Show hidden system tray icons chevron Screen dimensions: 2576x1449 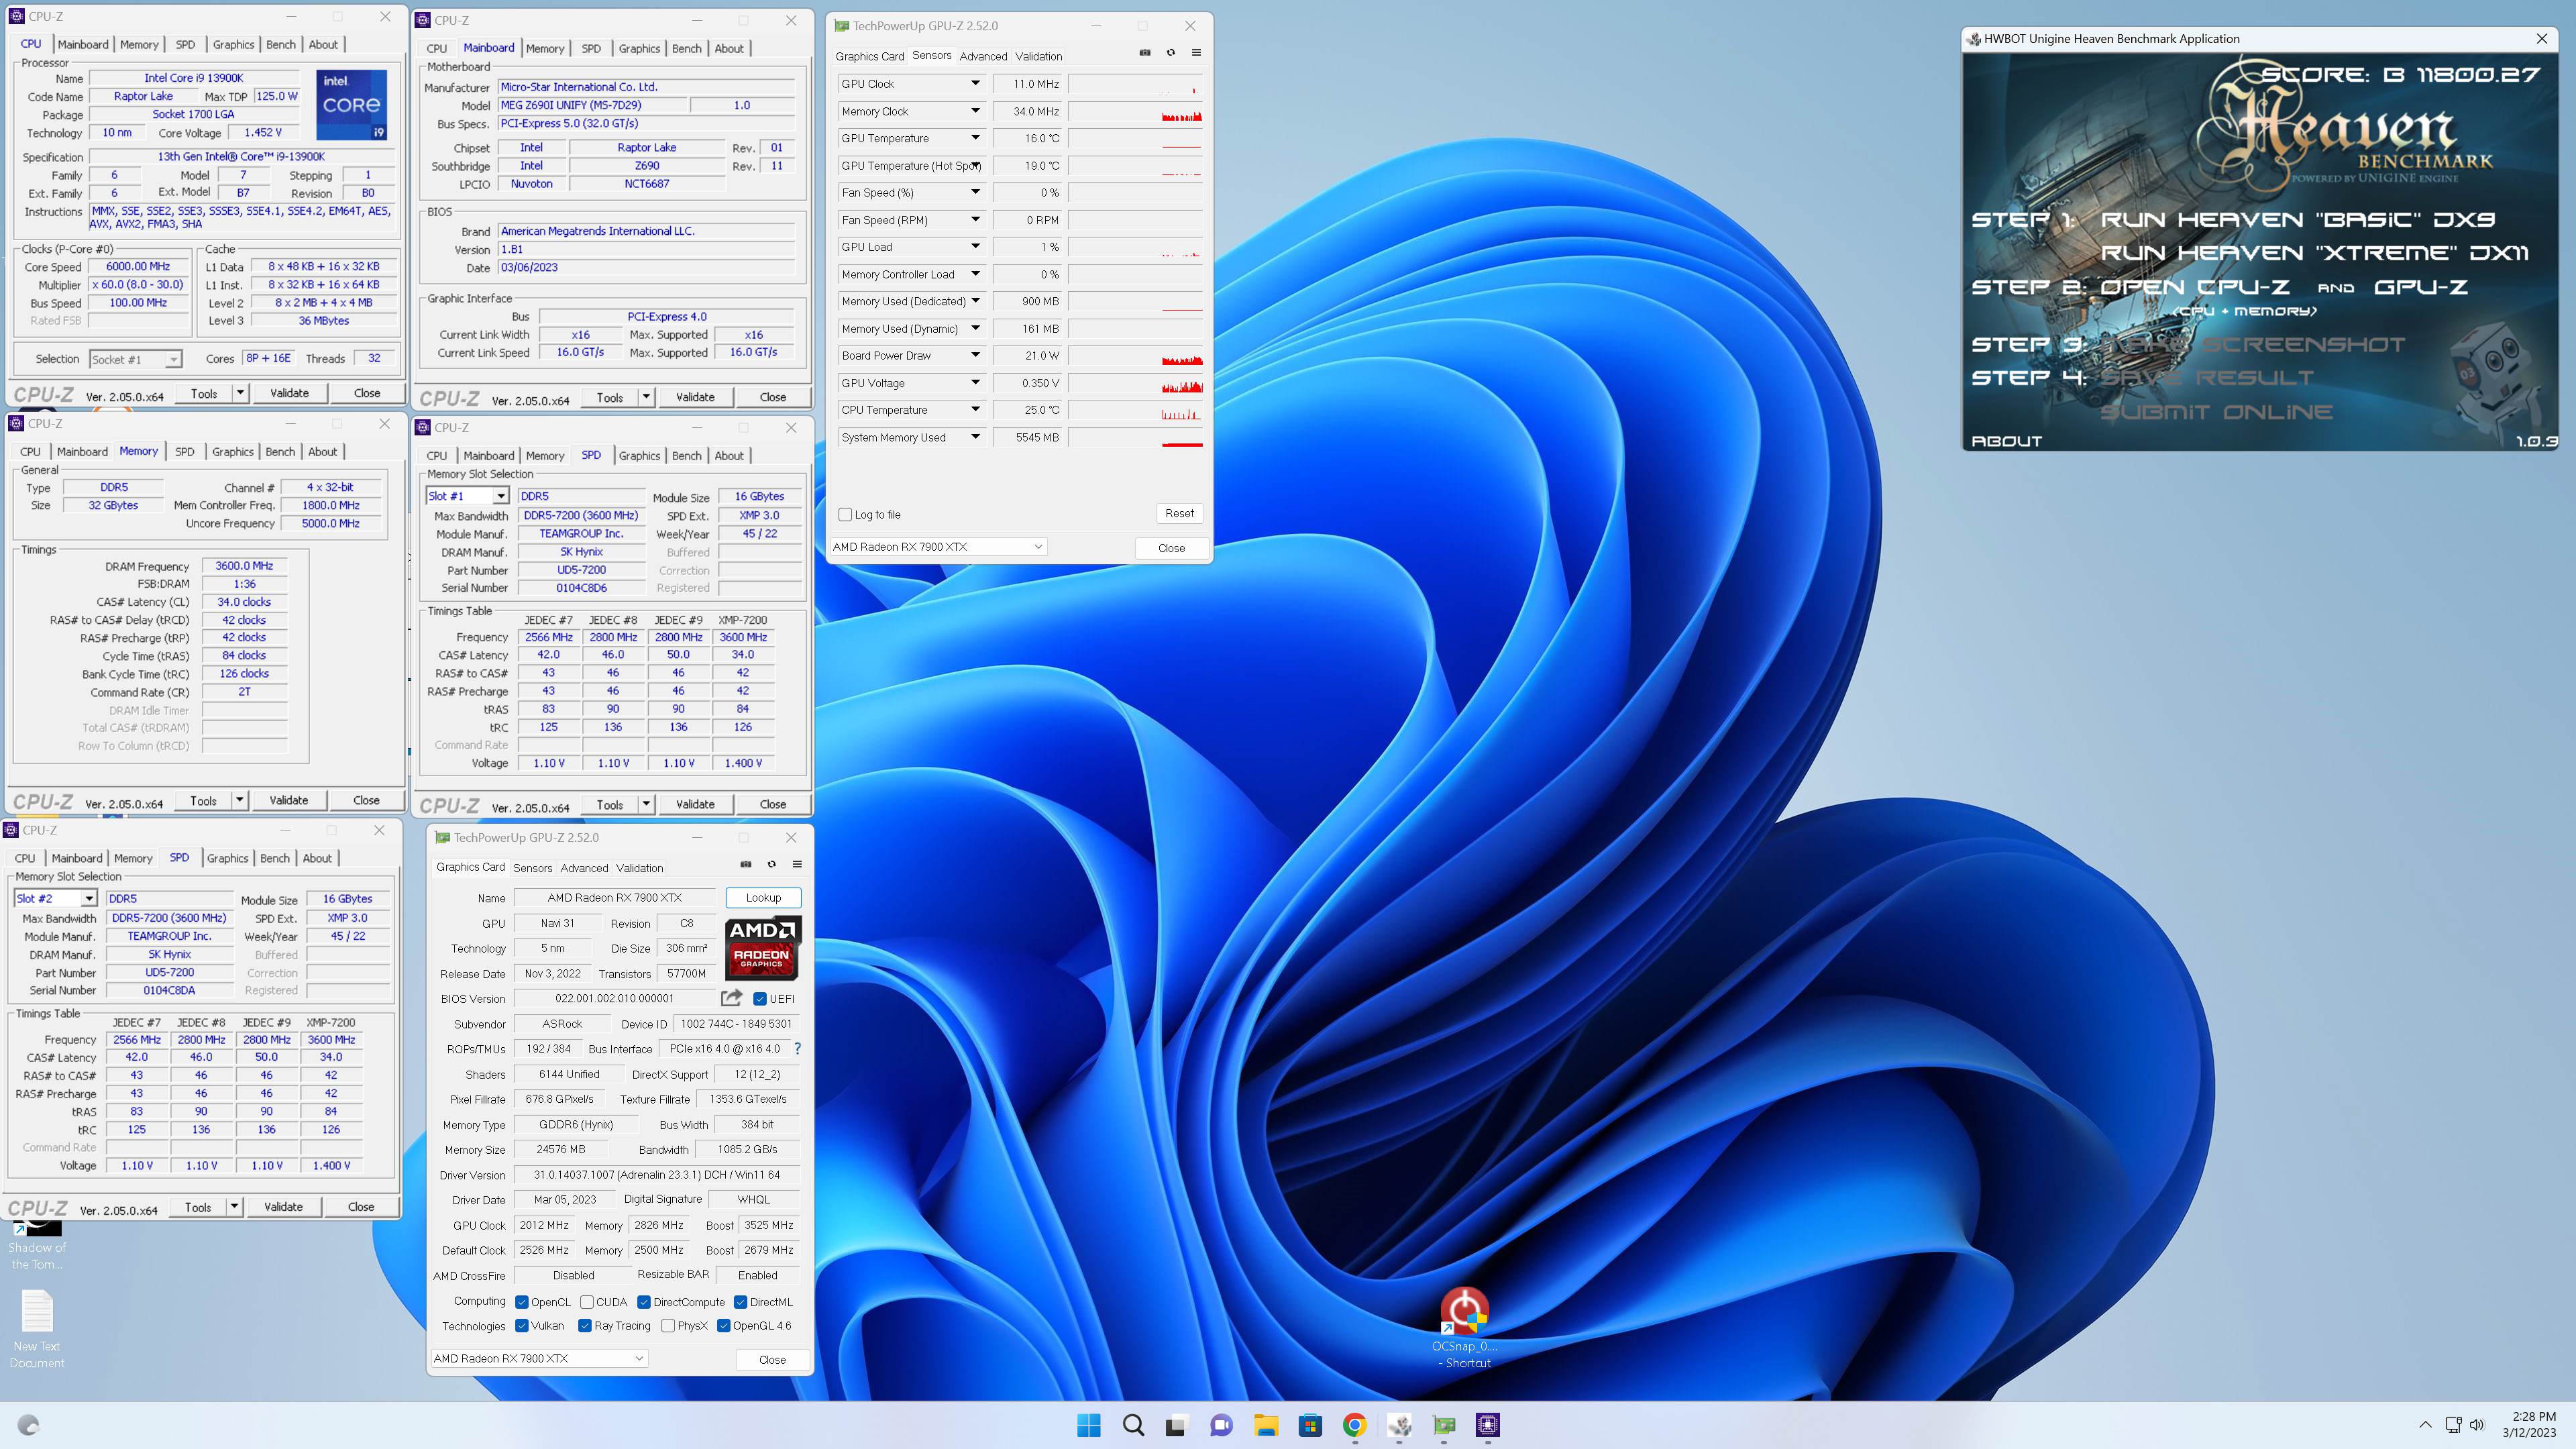pos(2425,1425)
